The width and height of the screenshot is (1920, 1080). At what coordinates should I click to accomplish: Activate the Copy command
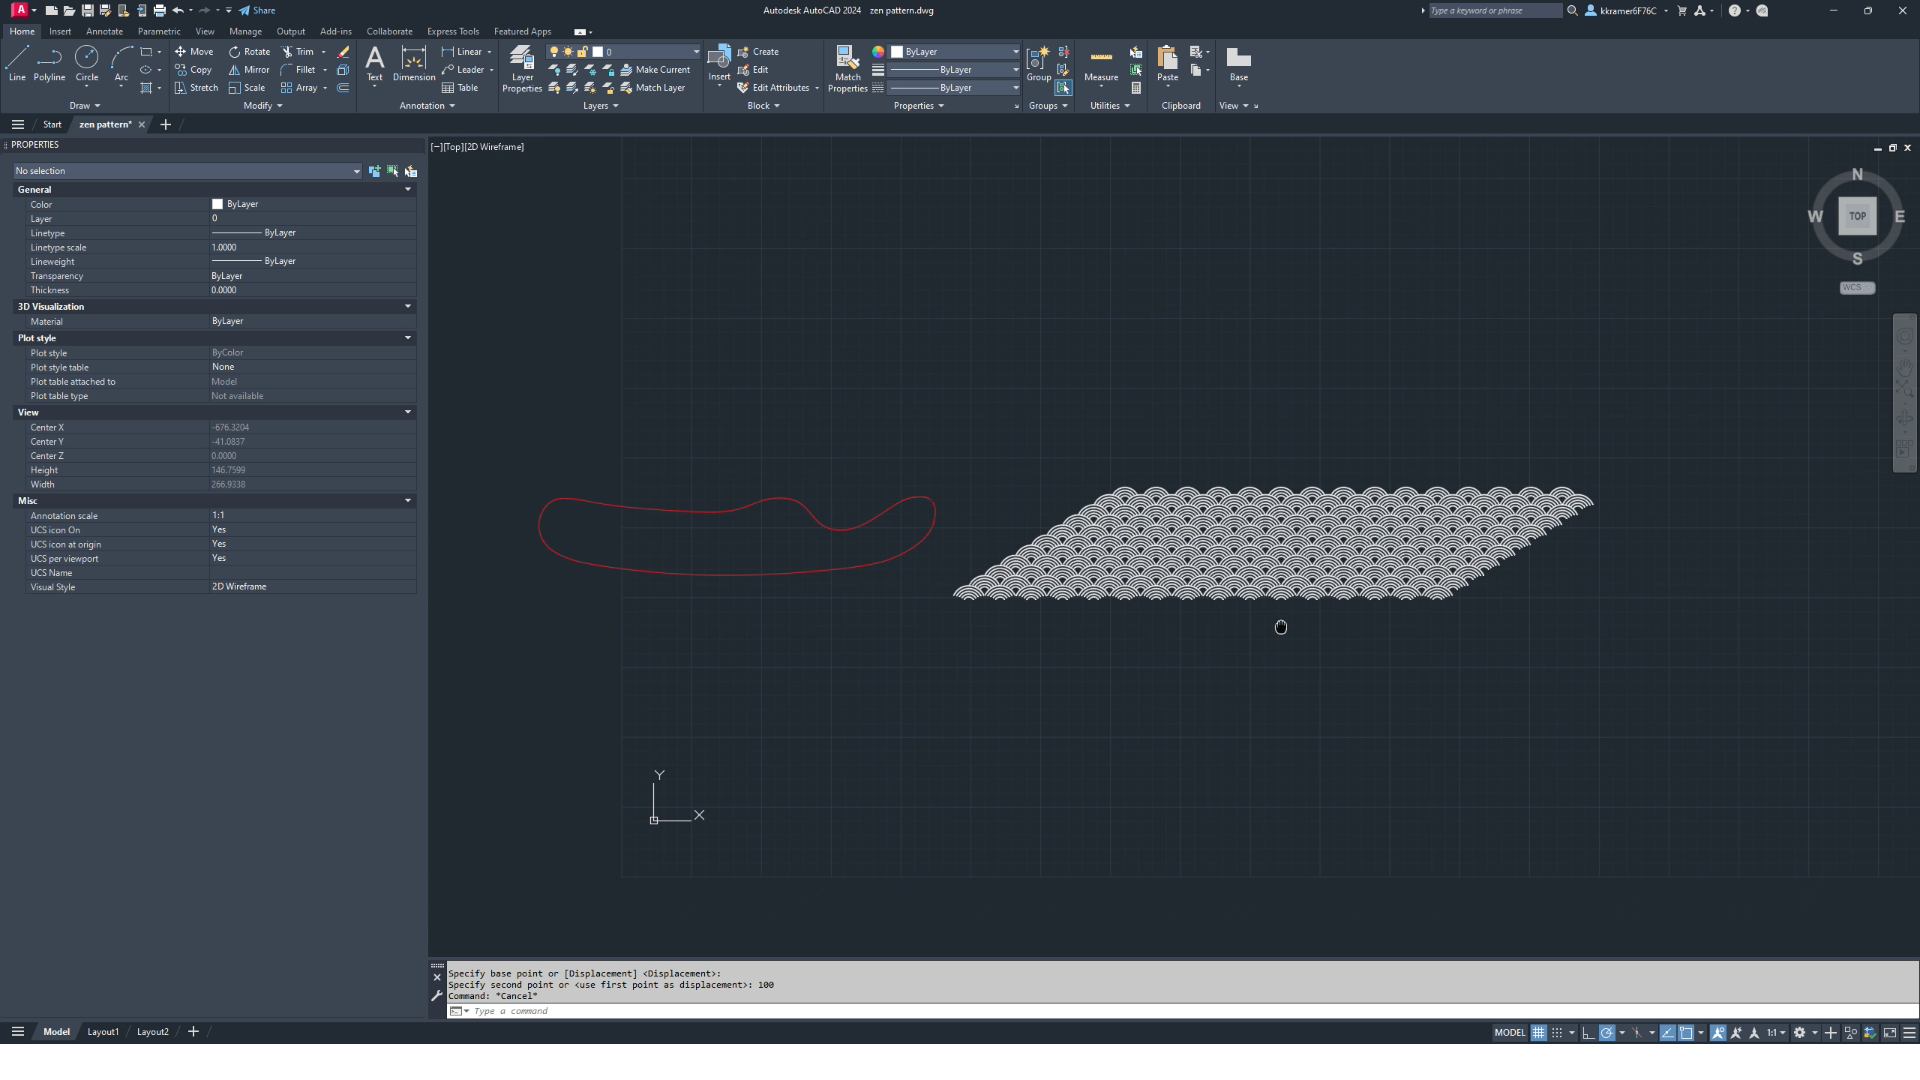click(x=194, y=70)
